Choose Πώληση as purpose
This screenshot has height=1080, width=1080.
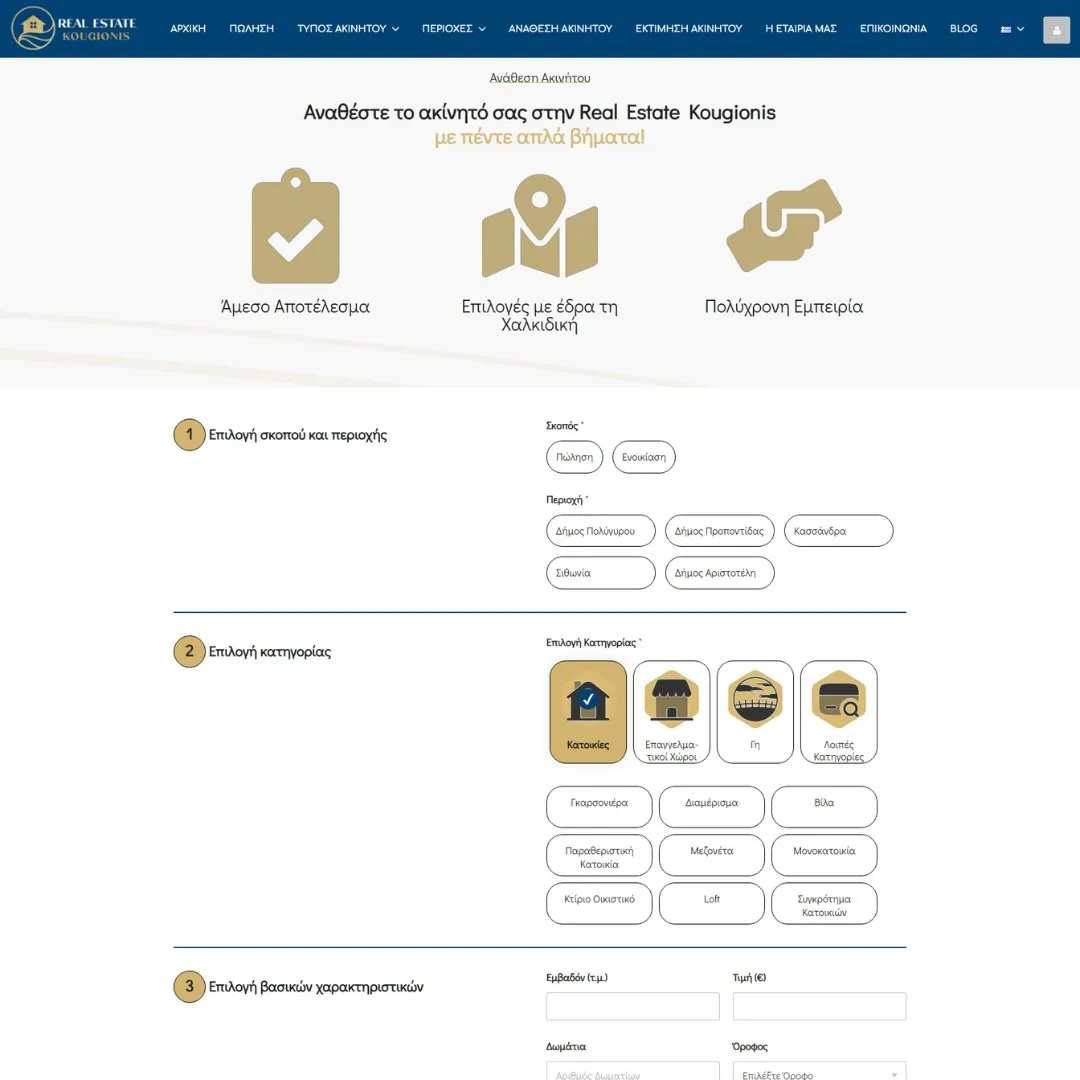(x=574, y=457)
